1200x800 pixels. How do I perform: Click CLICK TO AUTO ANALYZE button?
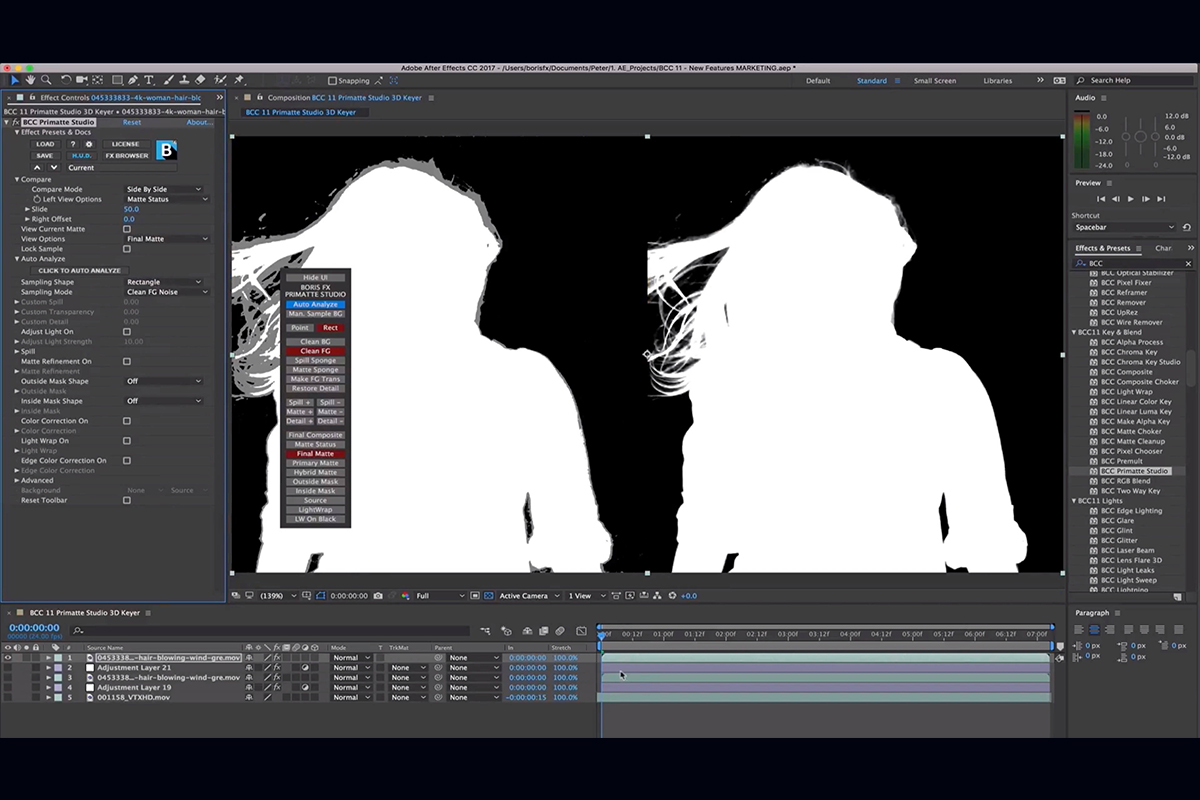point(79,270)
